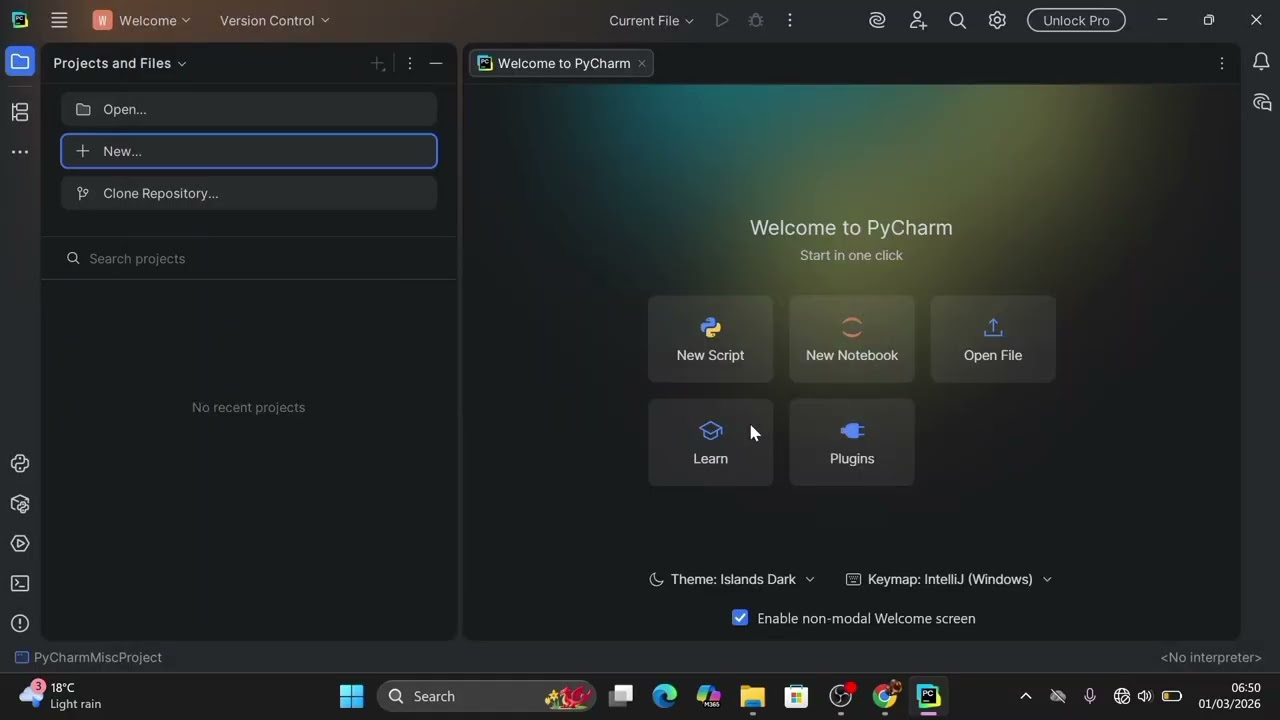Open the Current File run configuration dropdown
1280x720 pixels.
click(x=651, y=20)
